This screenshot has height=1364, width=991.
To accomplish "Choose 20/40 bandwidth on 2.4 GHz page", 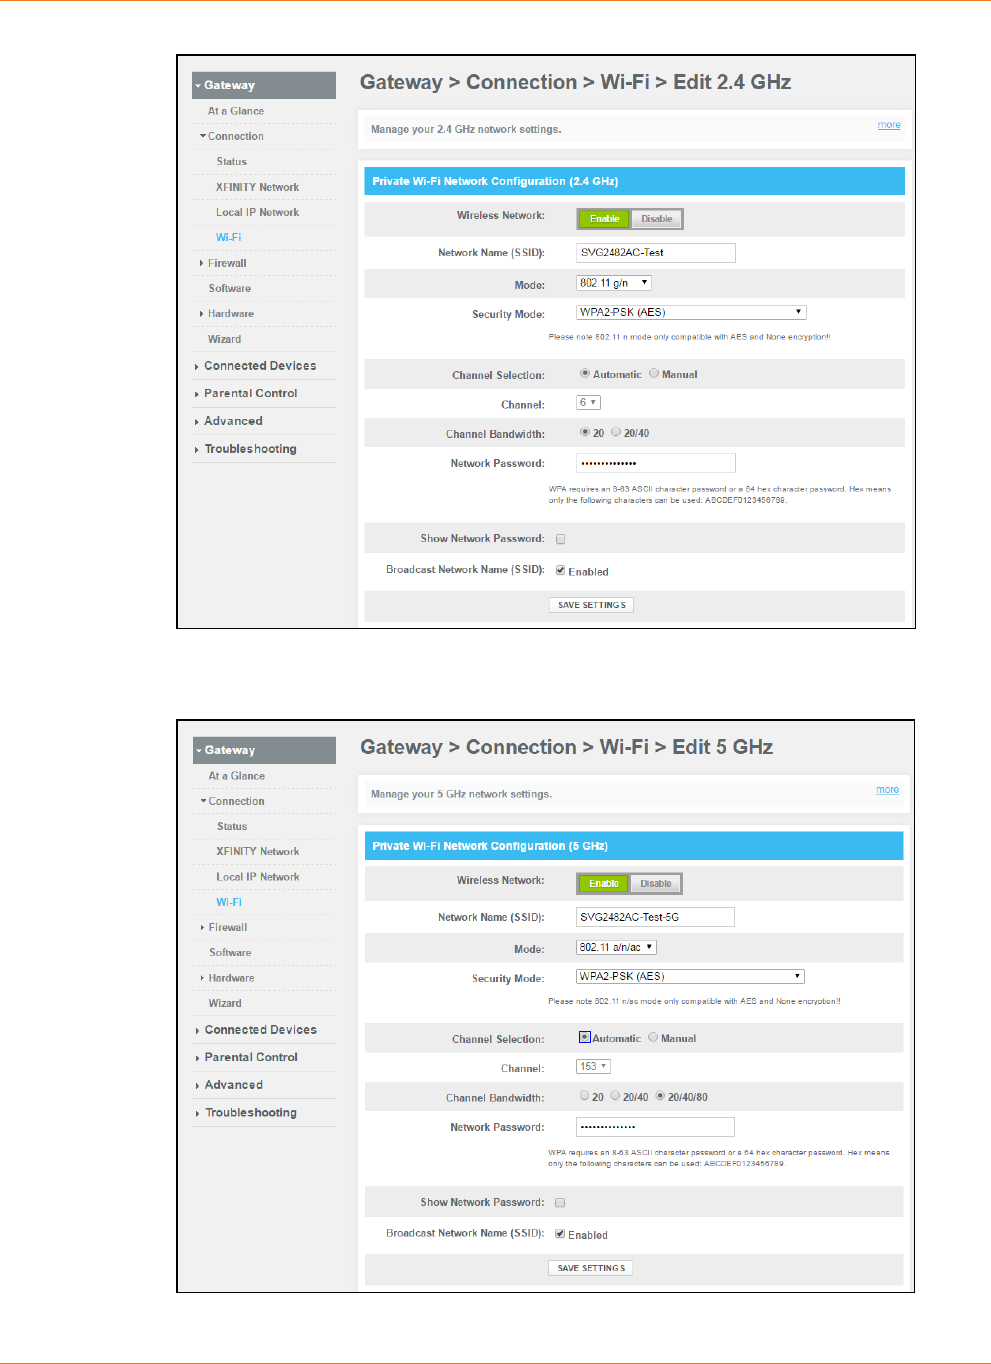I will pos(616,432).
